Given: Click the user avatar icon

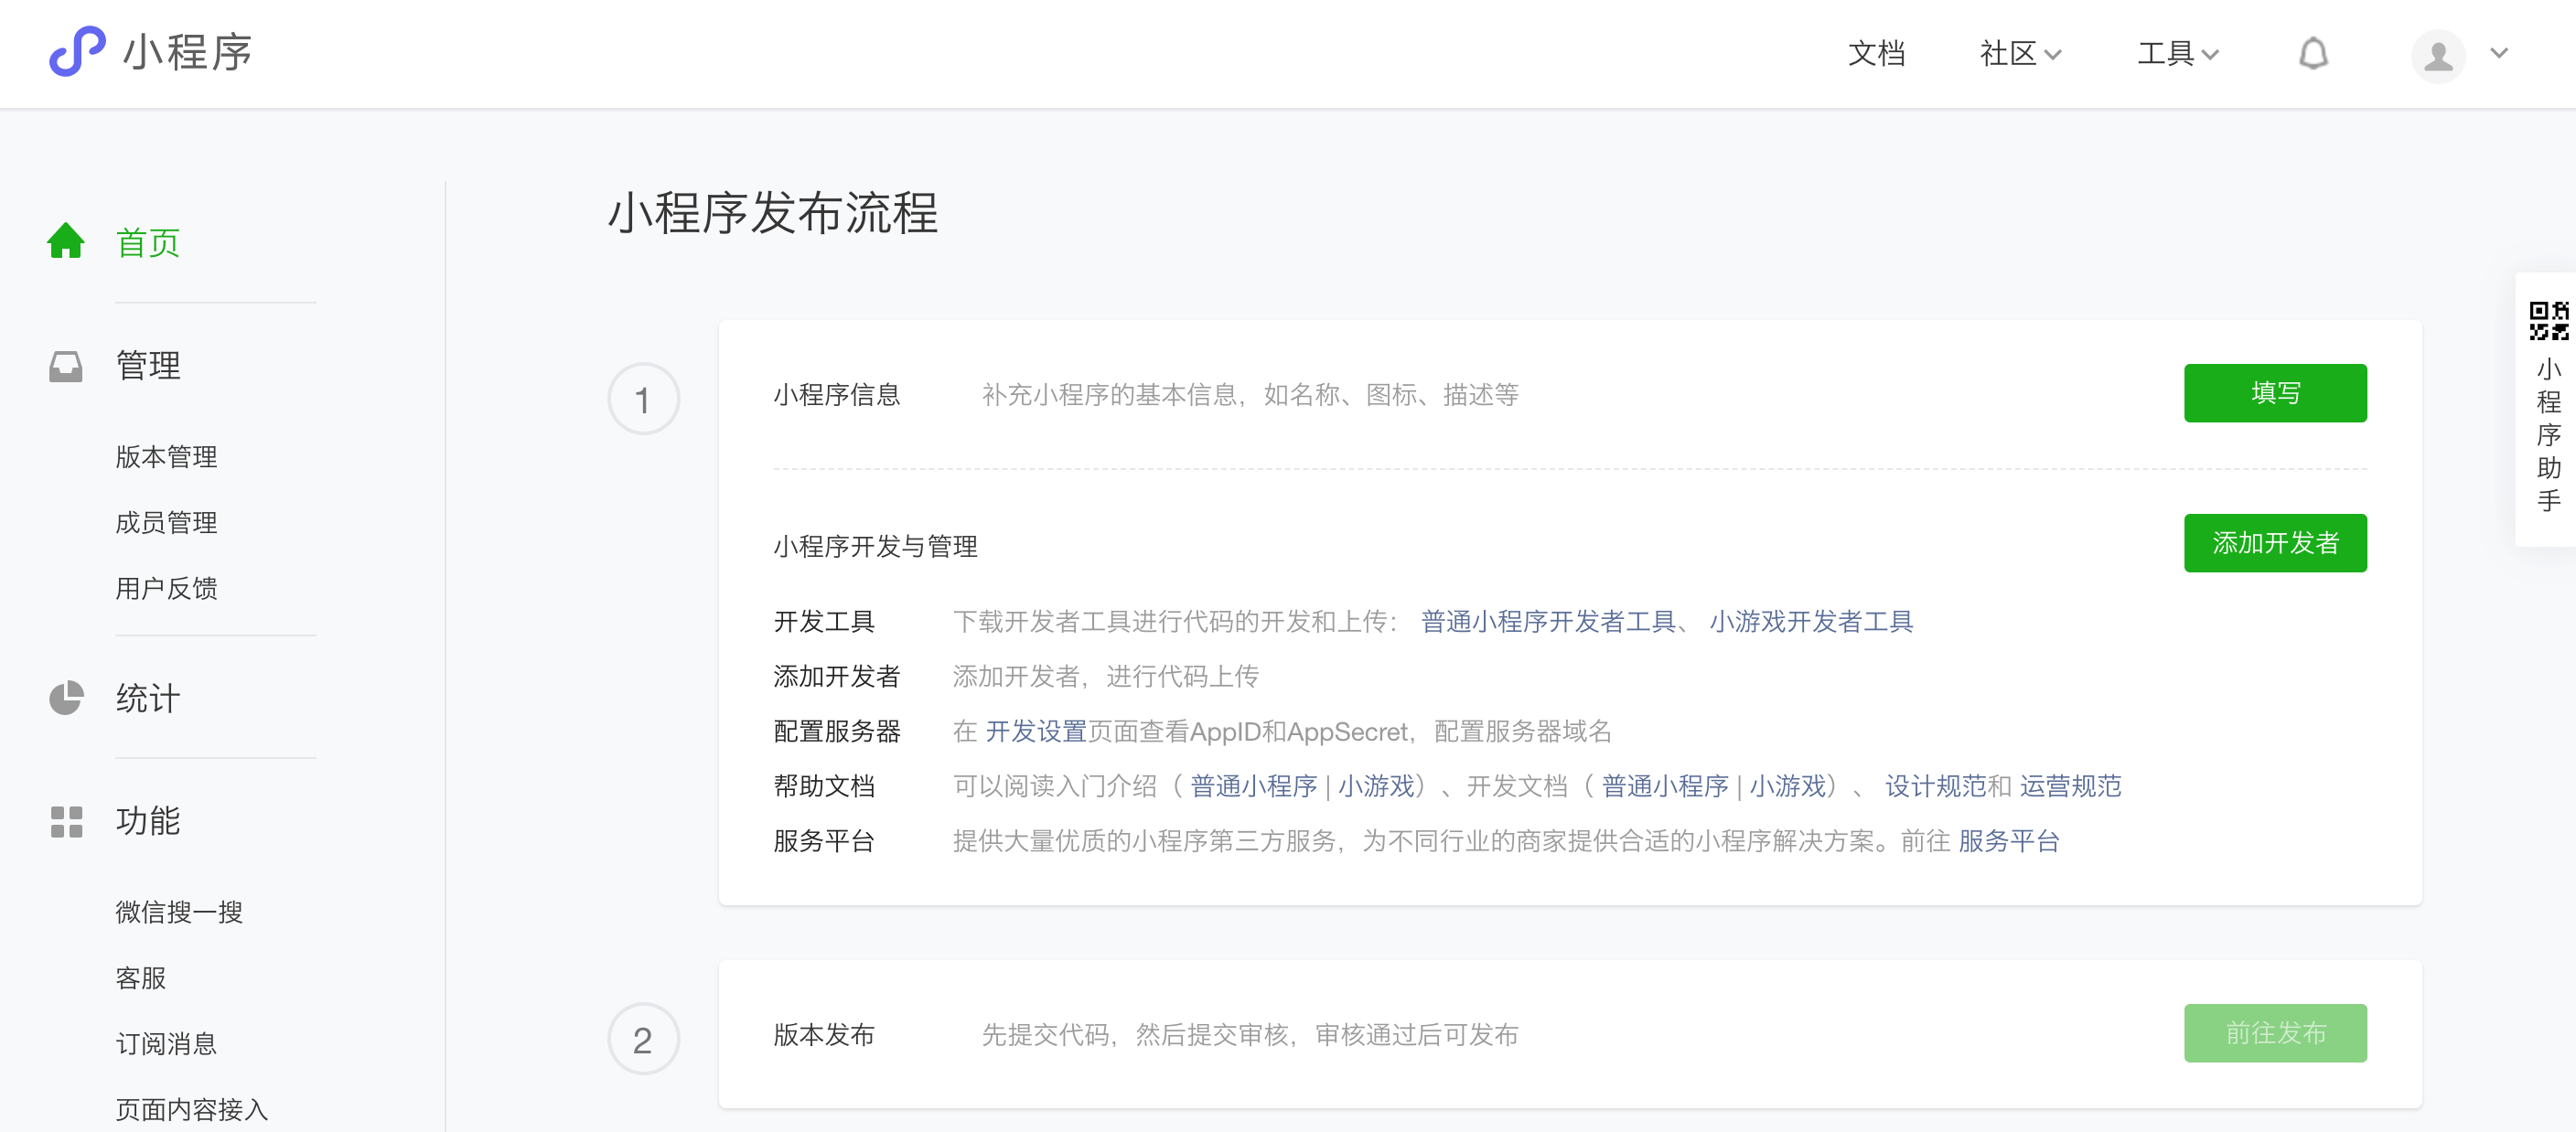Looking at the screenshot, I should [2437, 55].
